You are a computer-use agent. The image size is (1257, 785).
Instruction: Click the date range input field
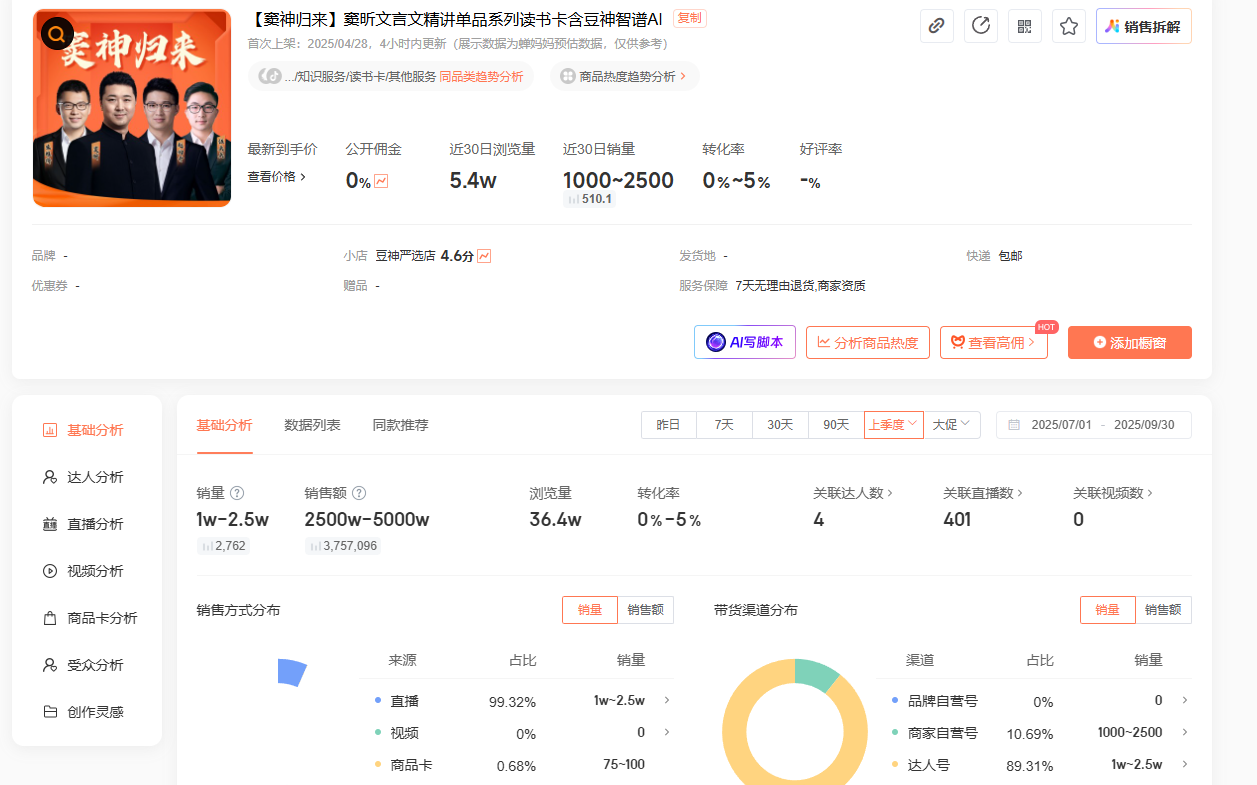(1093, 425)
